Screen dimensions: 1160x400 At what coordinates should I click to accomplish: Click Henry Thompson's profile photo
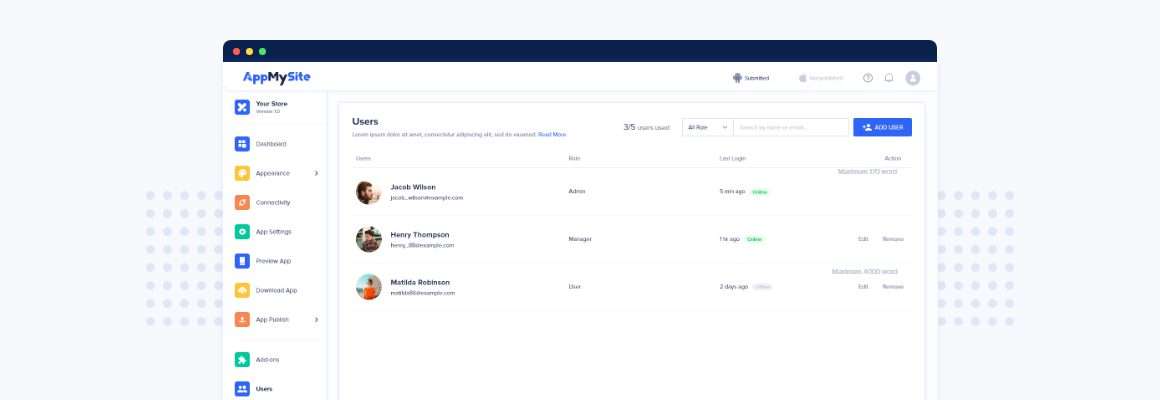coord(368,240)
